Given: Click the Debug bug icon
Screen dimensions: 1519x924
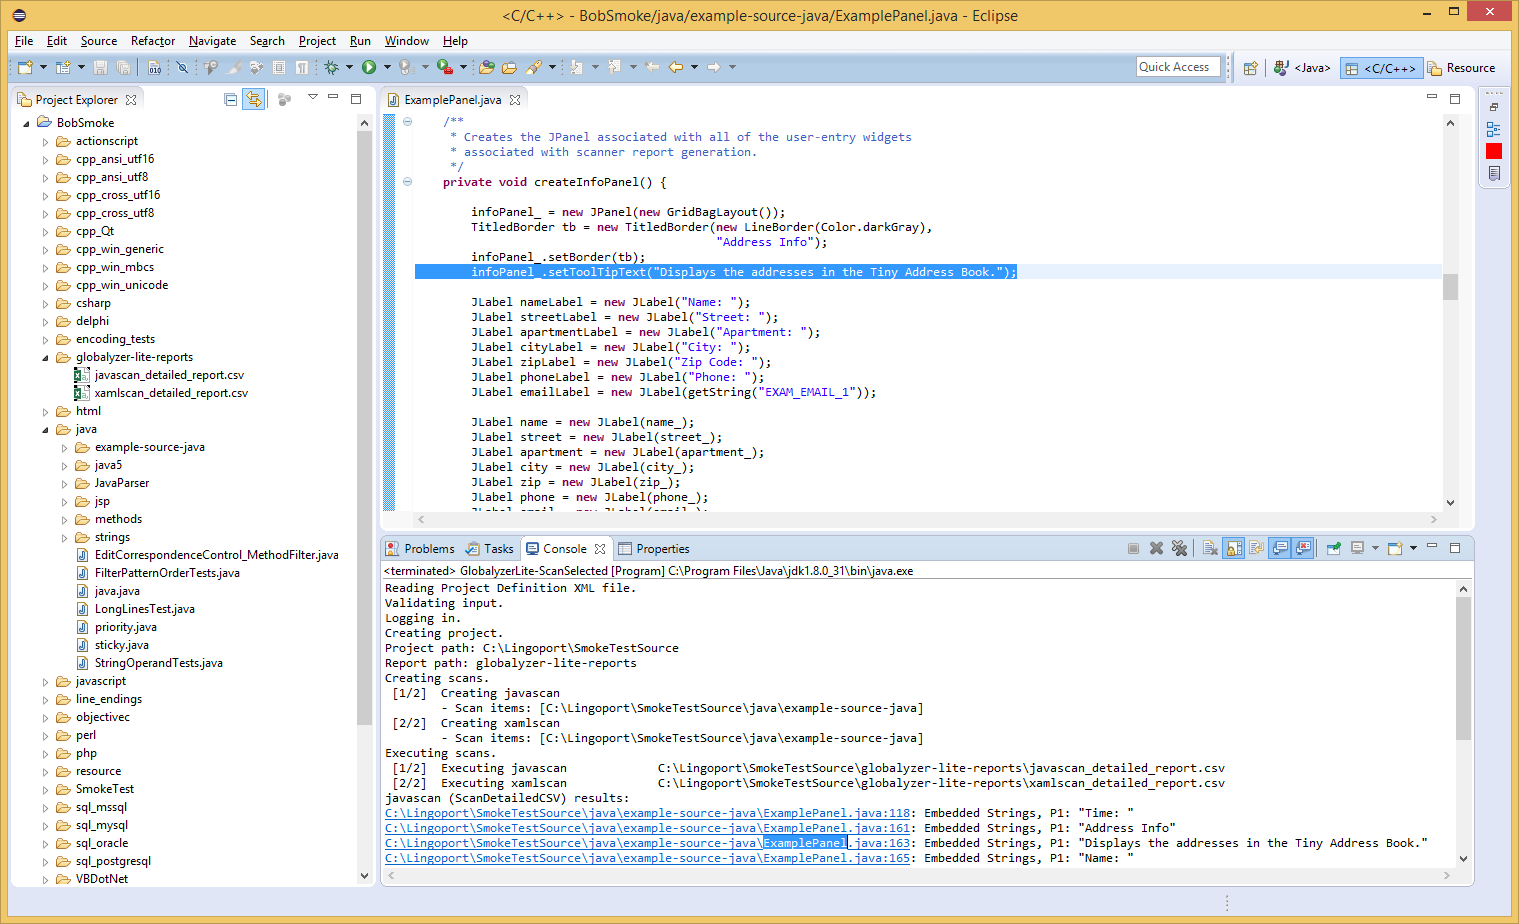Looking at the screenshot, I should coord(331,67).
